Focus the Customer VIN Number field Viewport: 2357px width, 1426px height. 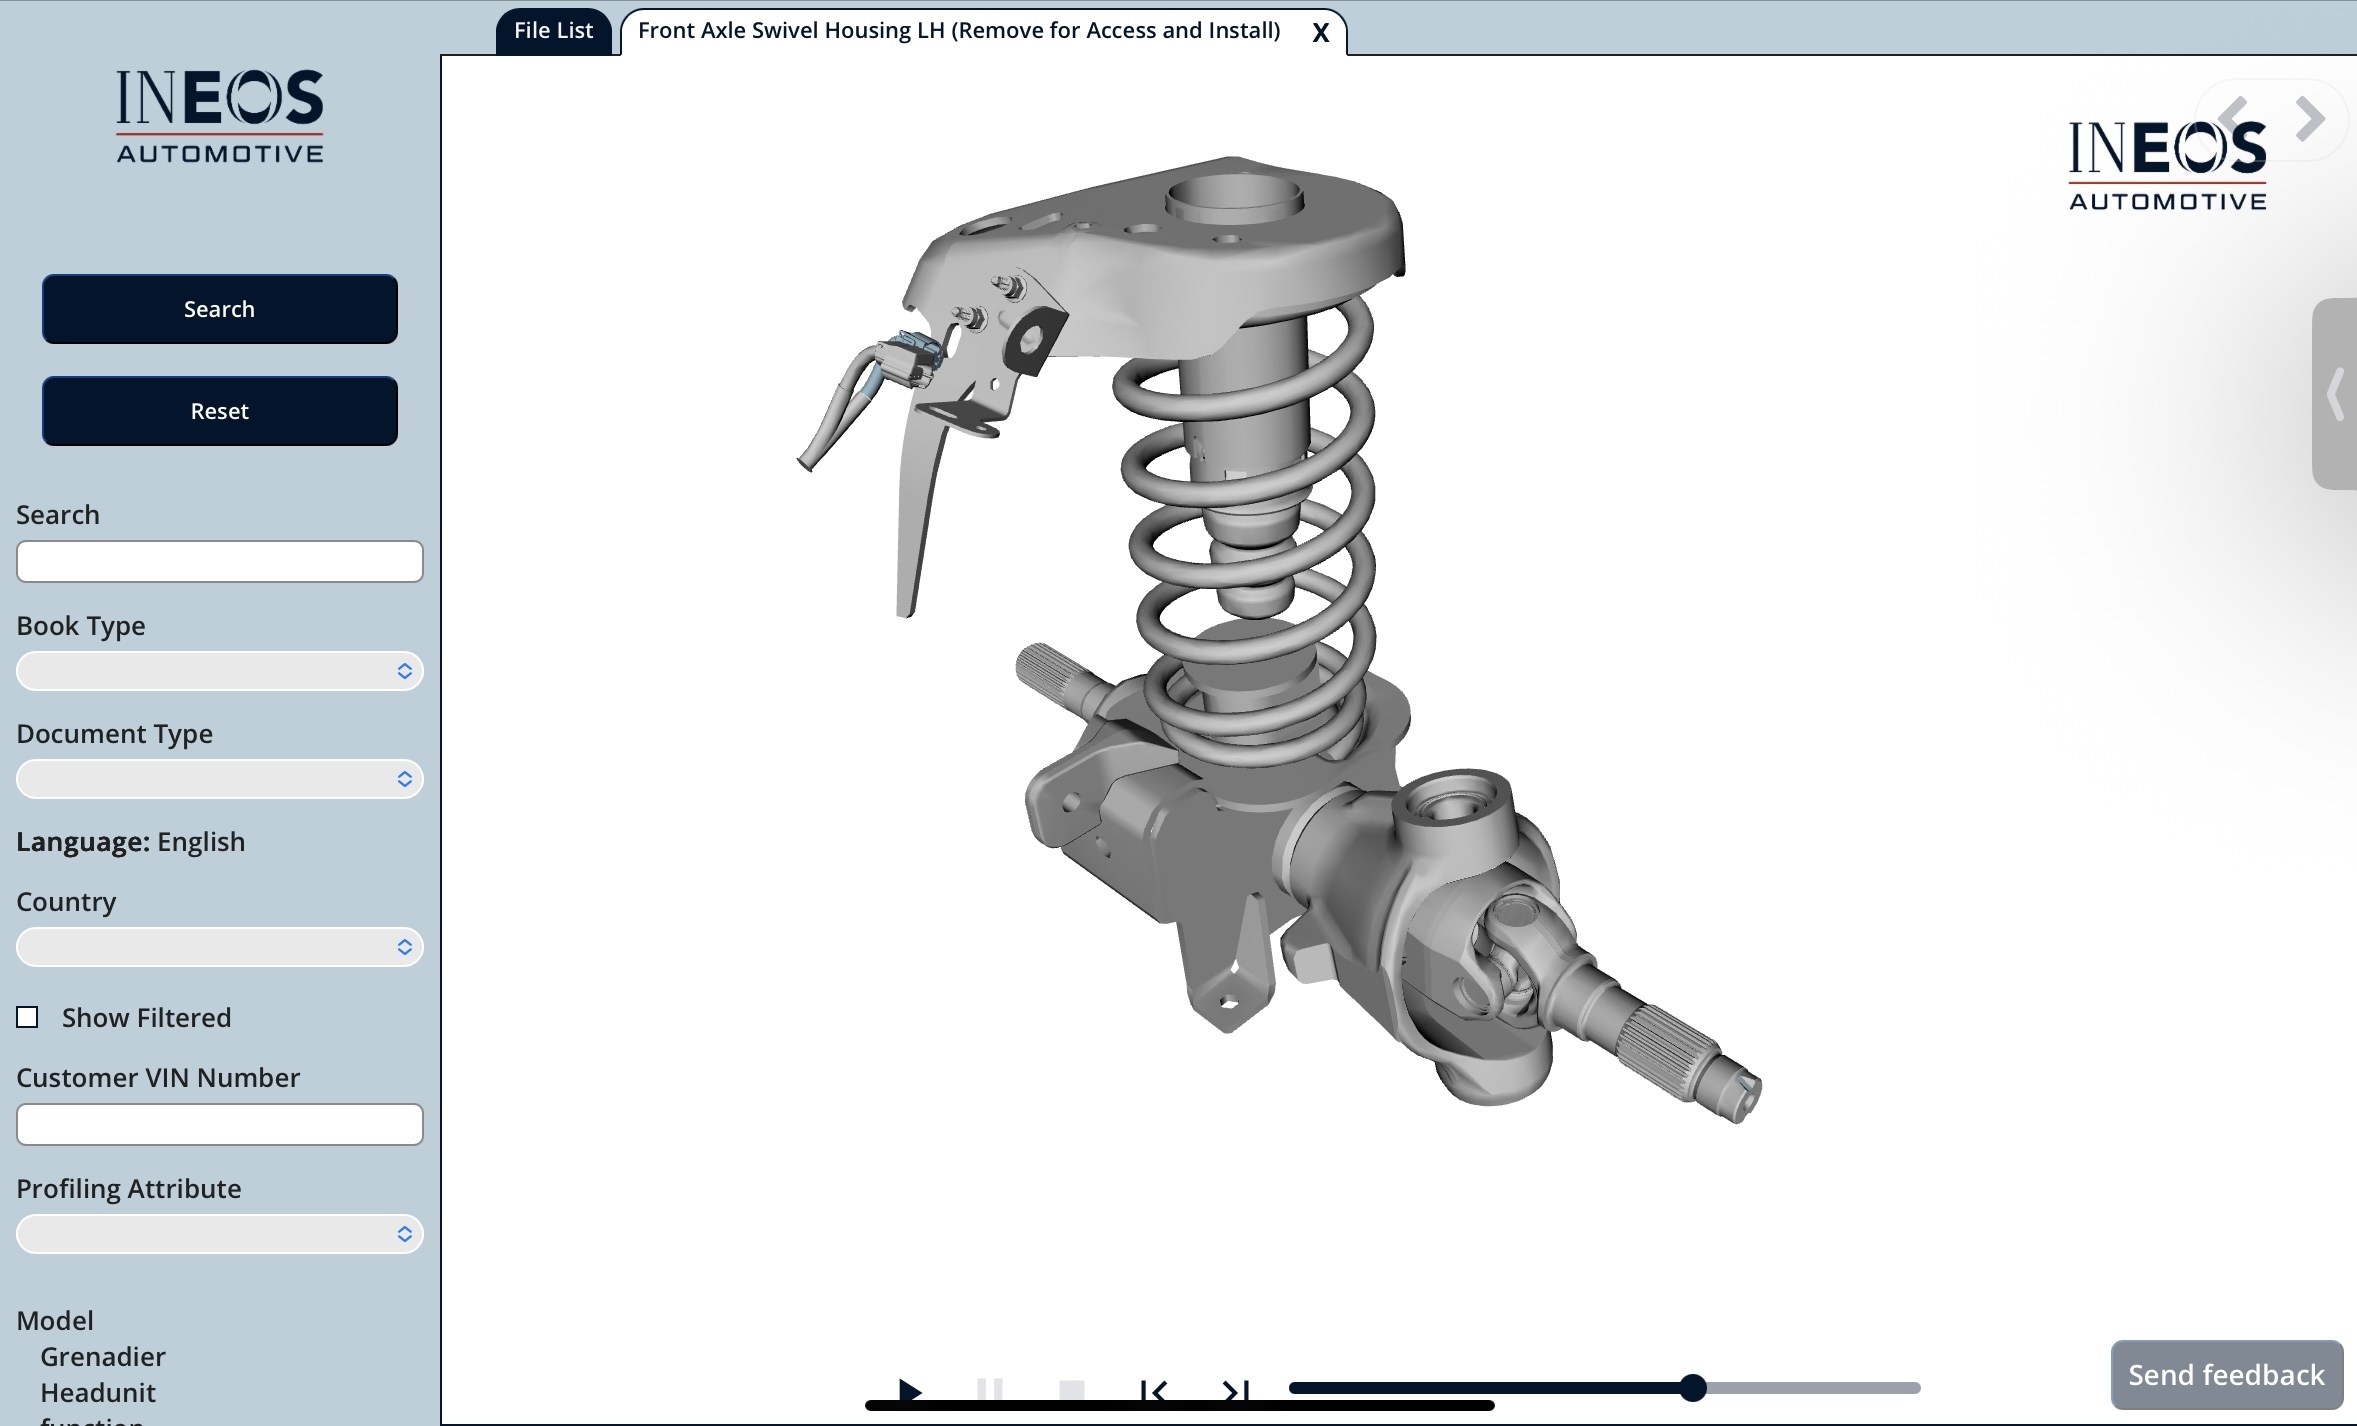pyautogui.click(x=220, y=1125)
